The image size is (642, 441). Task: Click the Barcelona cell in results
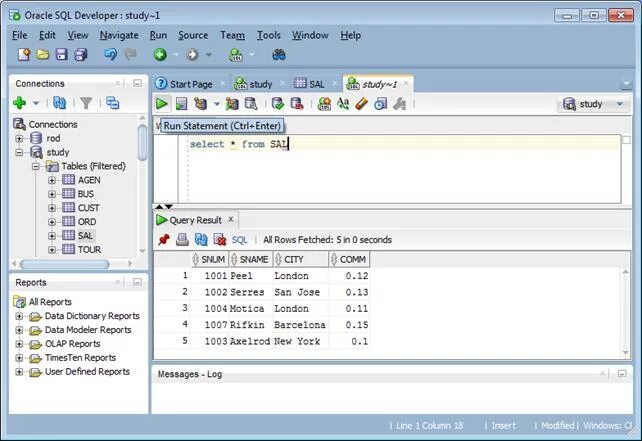pyautogui.click(x=300, y=325)
